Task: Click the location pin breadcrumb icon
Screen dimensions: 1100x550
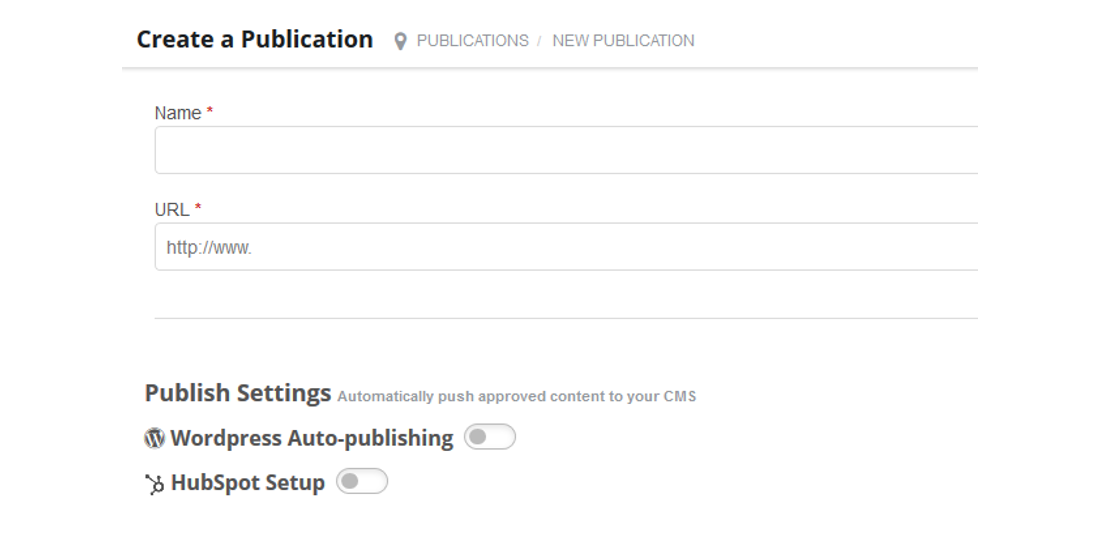Action: pos(400,41)
